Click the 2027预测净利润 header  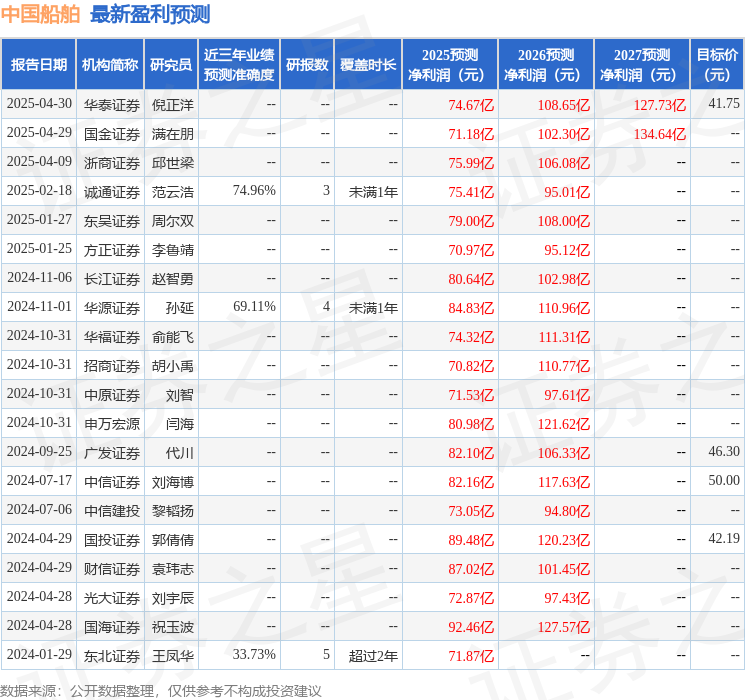[x=642, y=64]
